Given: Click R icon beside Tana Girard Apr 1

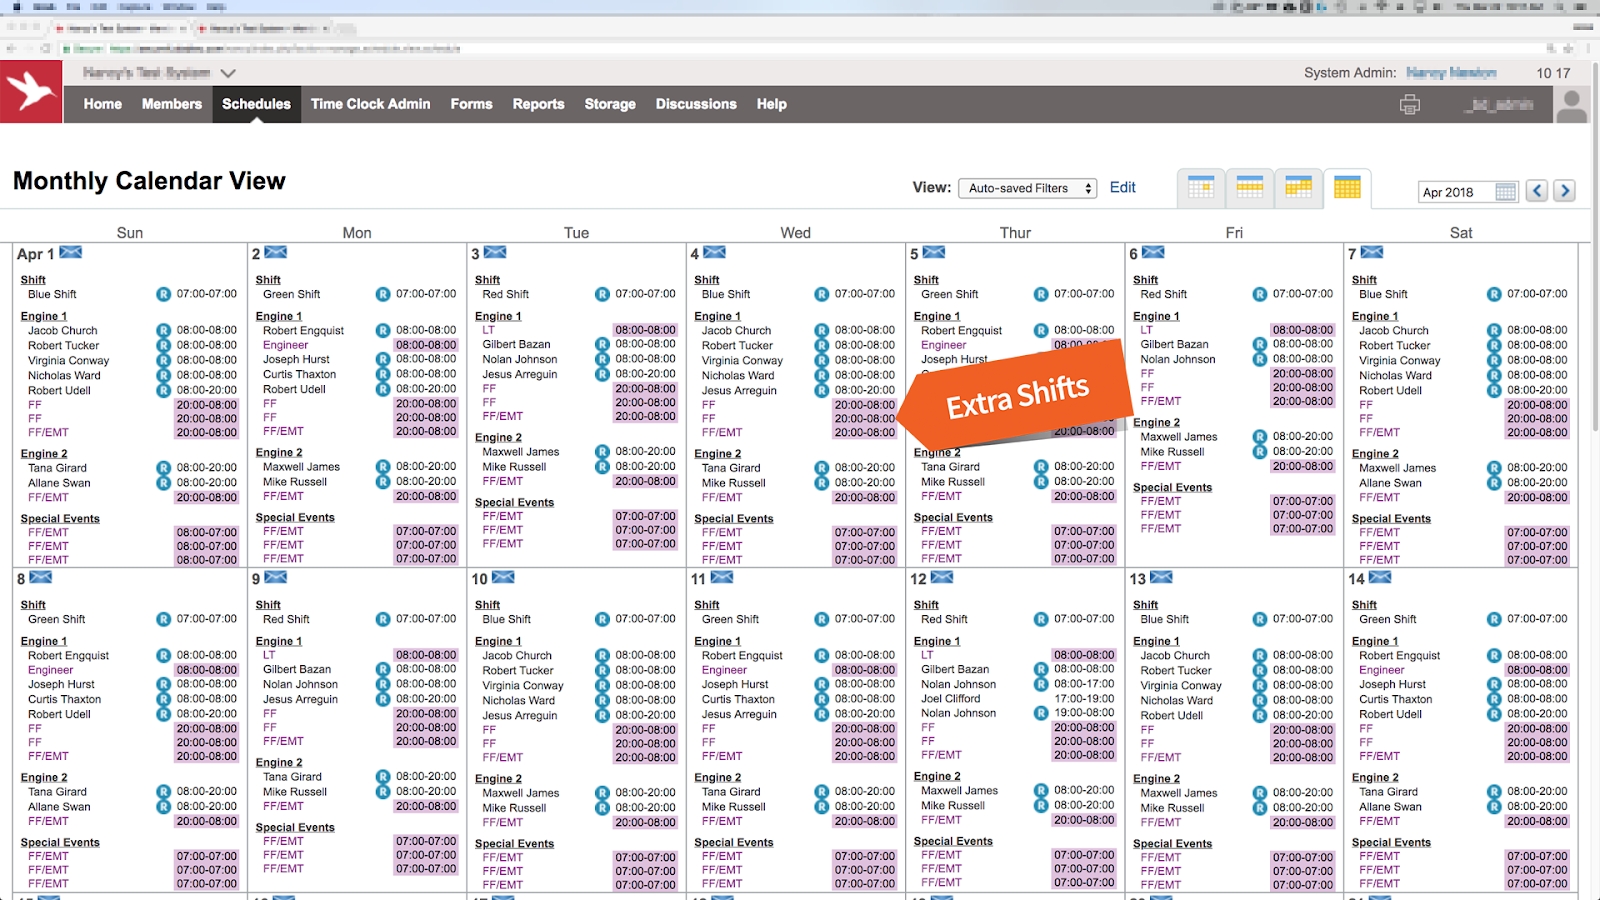Looking at the screenshot, I should tap(164, 468).
